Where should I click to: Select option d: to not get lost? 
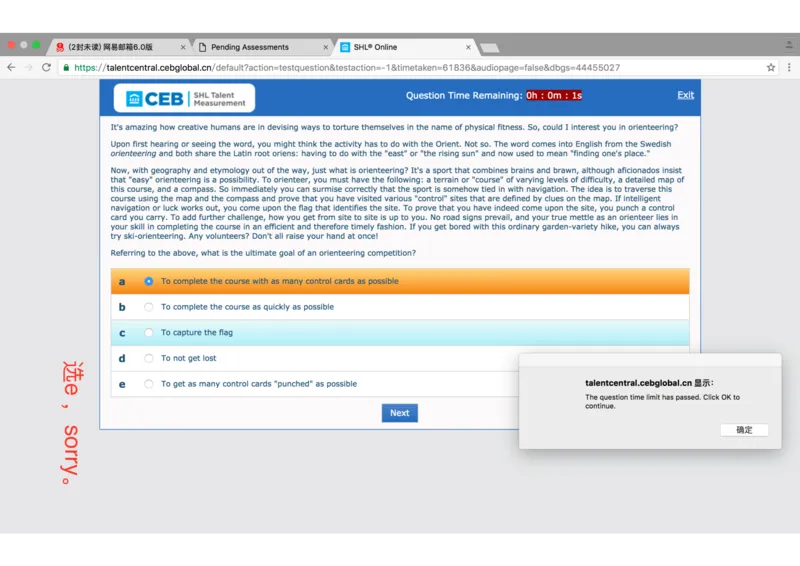[x=149, y=358]
